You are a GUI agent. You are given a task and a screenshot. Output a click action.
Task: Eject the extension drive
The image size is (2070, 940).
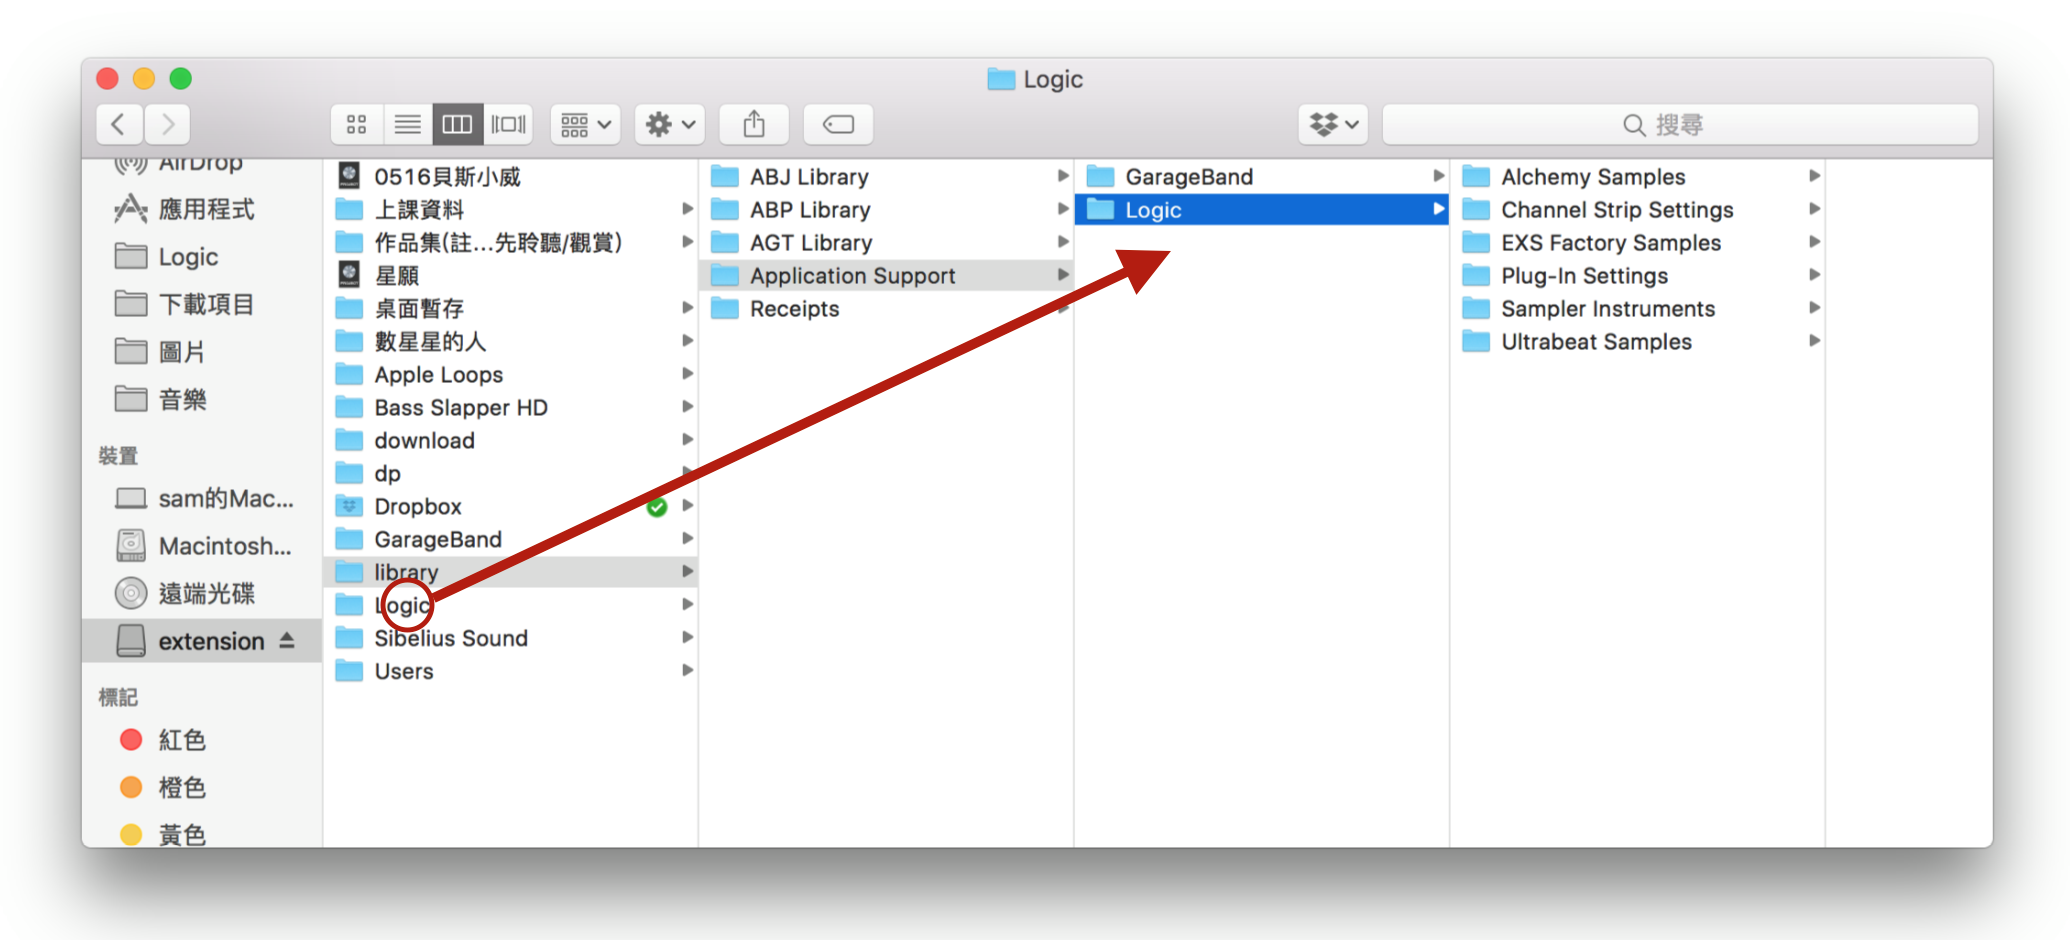tap(287, 640)
